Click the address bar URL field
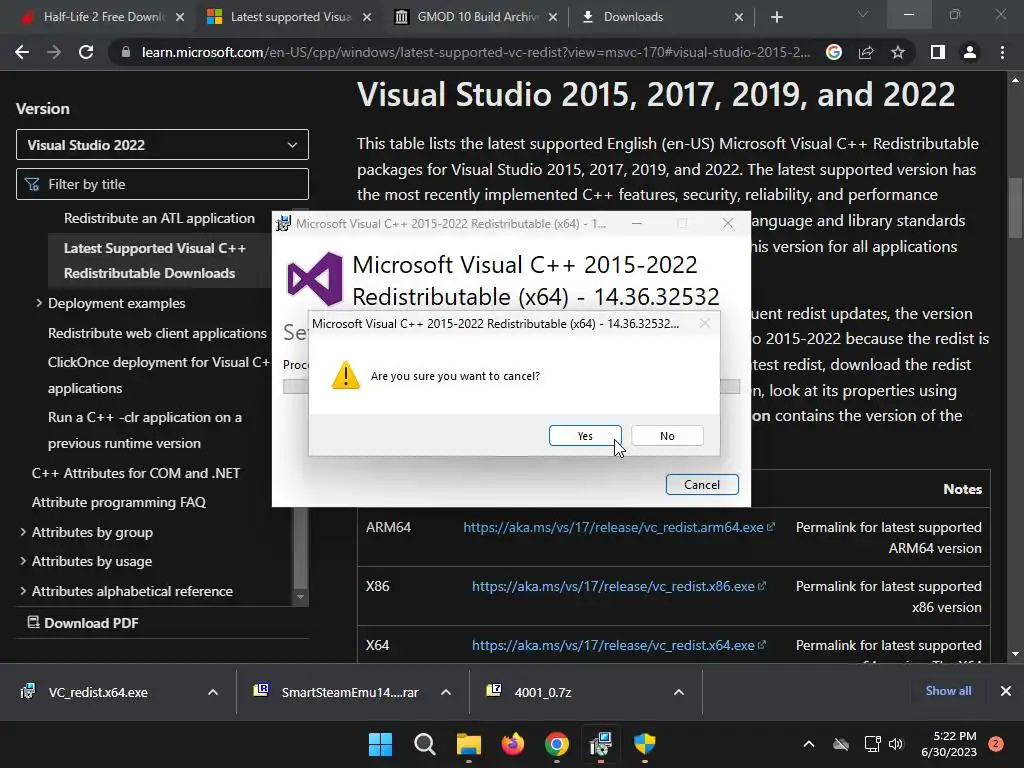Viewport: 1024px width, 768px height. [x=475, y=52]
